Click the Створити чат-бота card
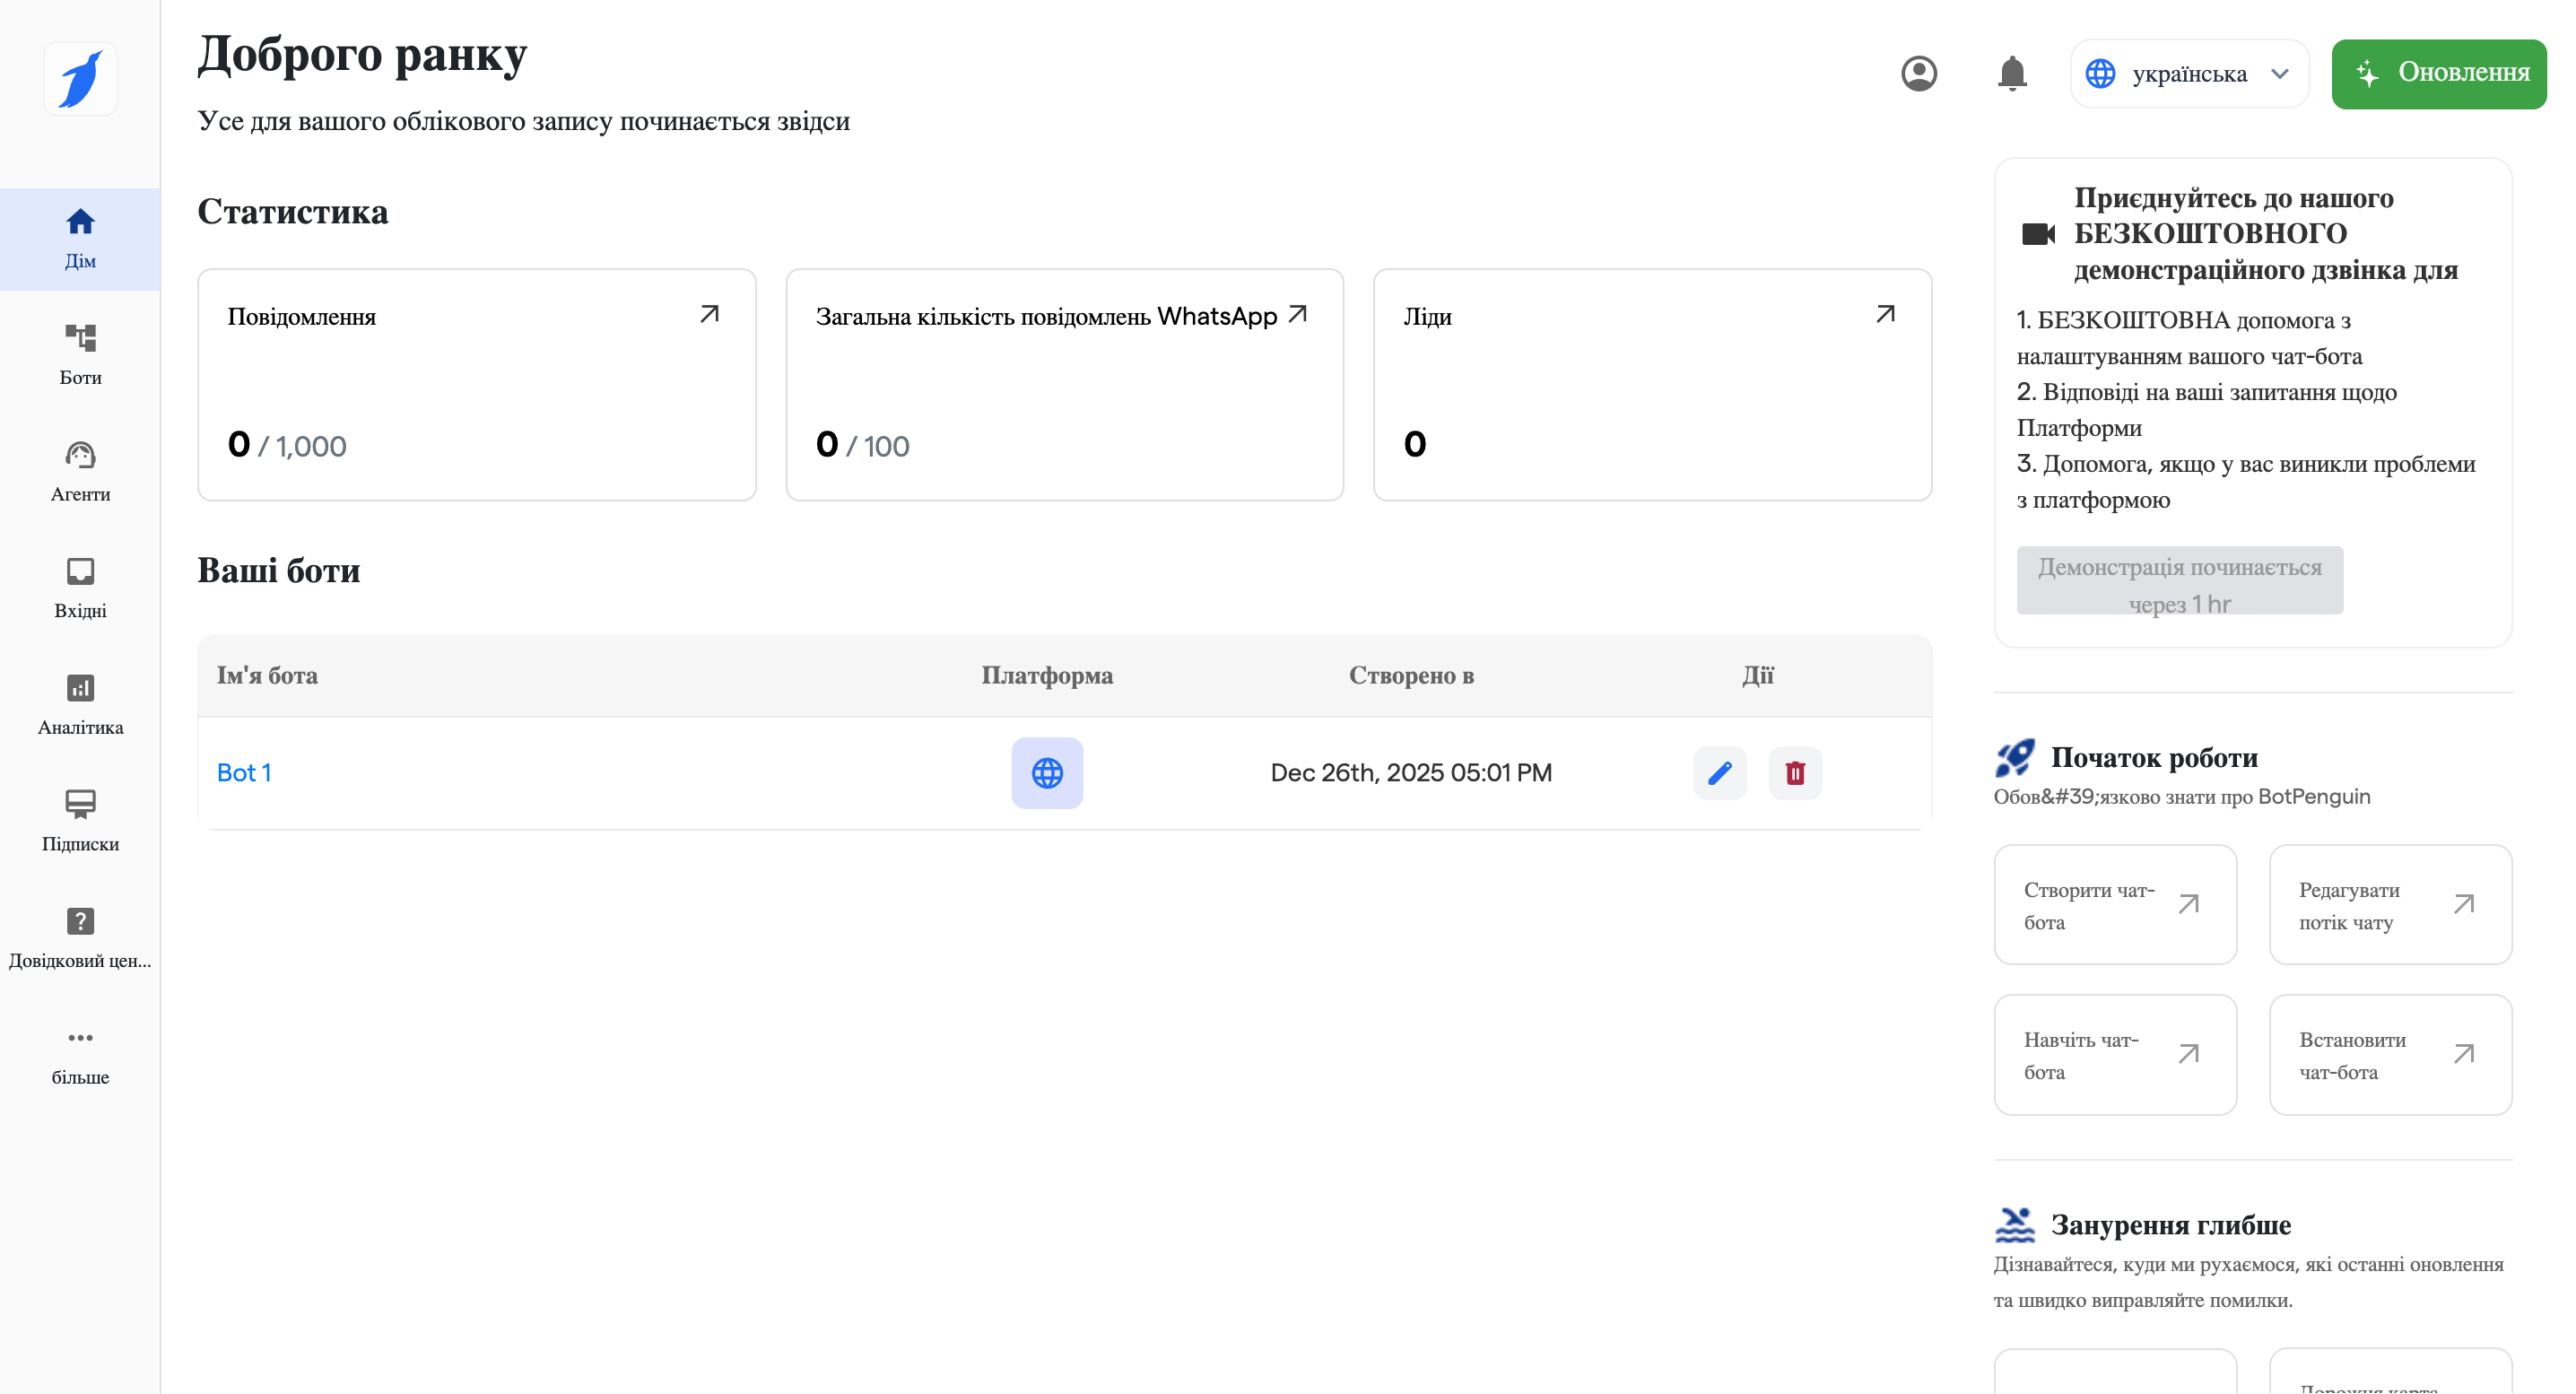The height and width of the screenshot is (1394, 2576). 2114,904
